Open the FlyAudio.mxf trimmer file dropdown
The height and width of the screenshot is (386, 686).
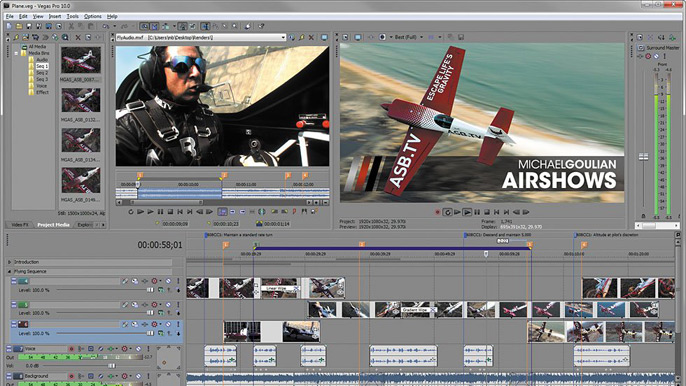tap(283, 38)
